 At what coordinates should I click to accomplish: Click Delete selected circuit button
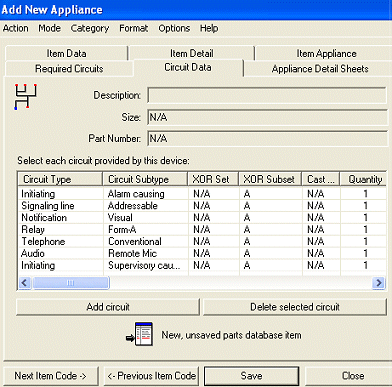[x=295, y=307]
